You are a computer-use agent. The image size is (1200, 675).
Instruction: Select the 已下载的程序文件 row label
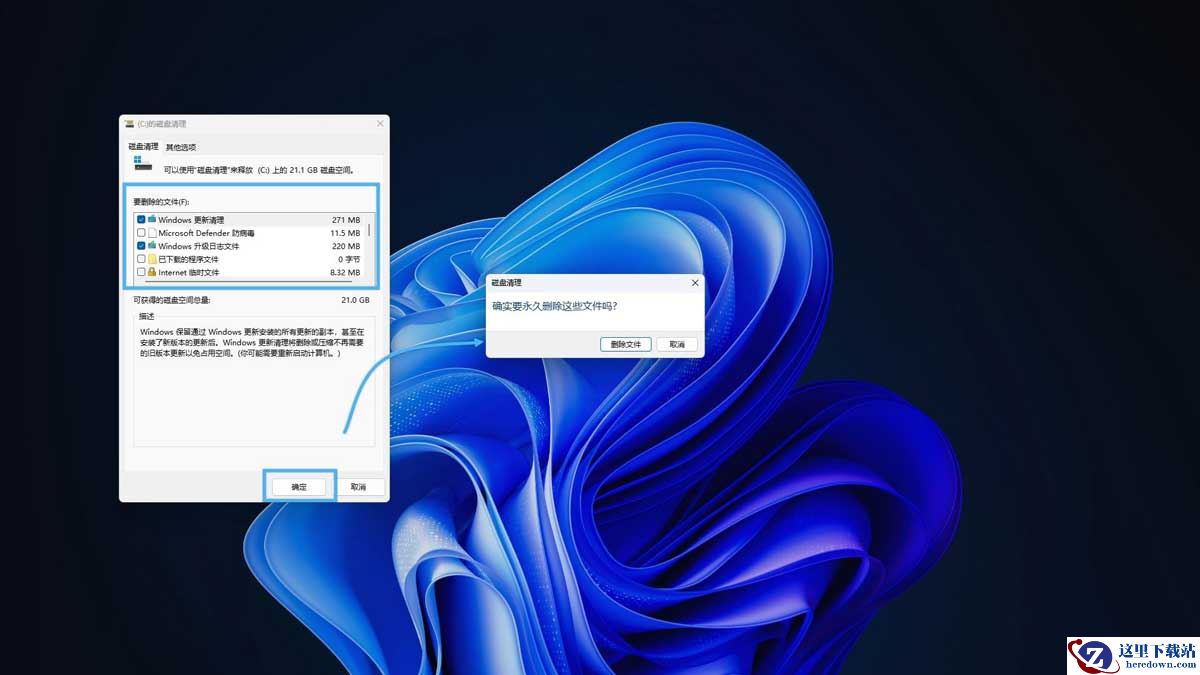tap(188, 259)
